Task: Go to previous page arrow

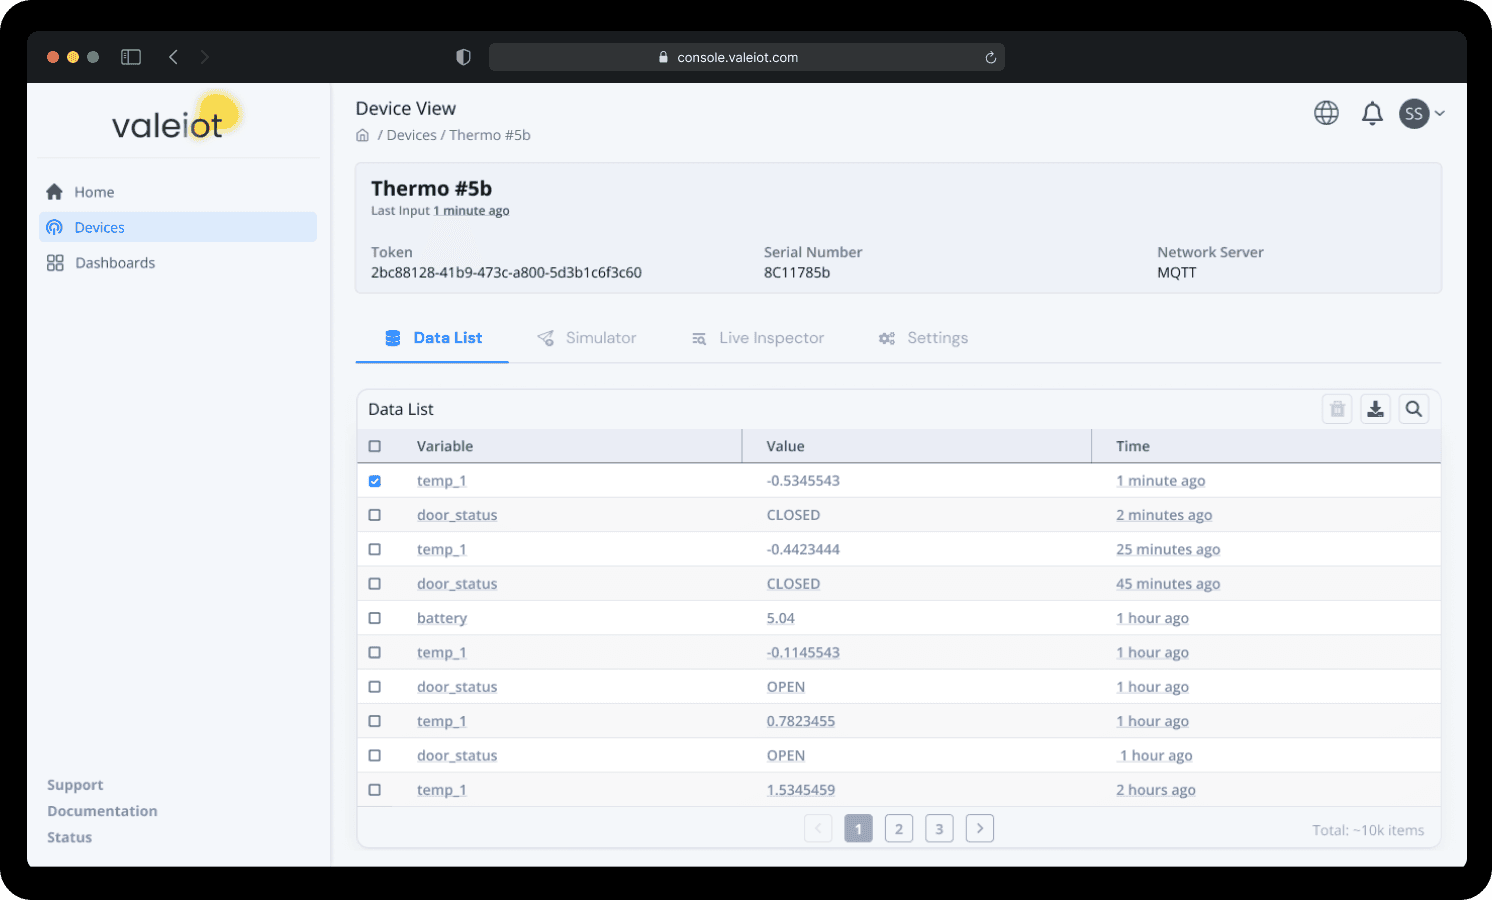Action: [818, 828]
